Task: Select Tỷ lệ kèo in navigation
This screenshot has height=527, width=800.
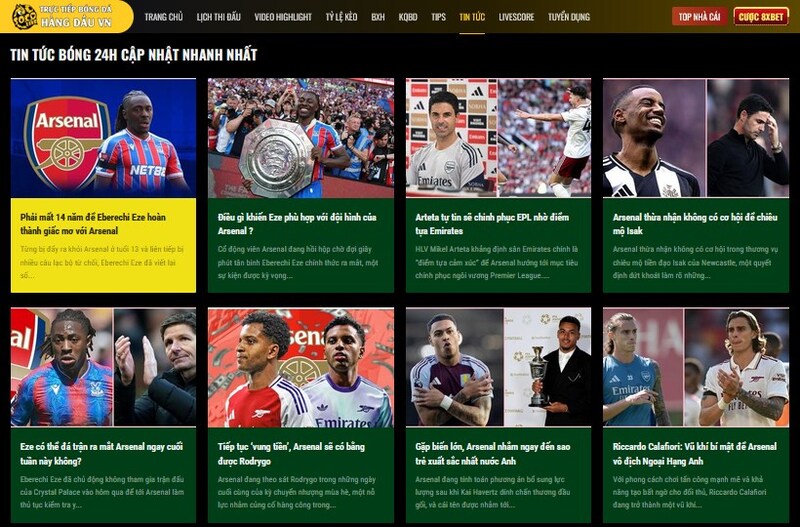Action: (x=341, y=17)
